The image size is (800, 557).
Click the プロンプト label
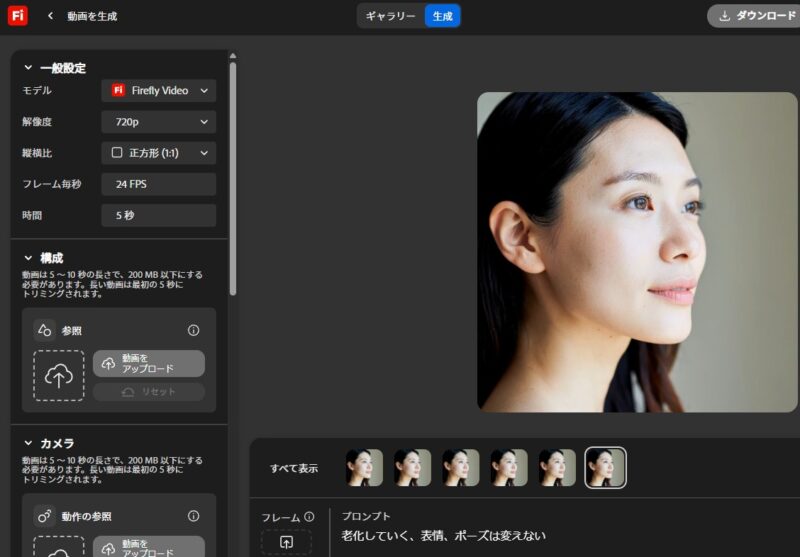tap(366, 516)
